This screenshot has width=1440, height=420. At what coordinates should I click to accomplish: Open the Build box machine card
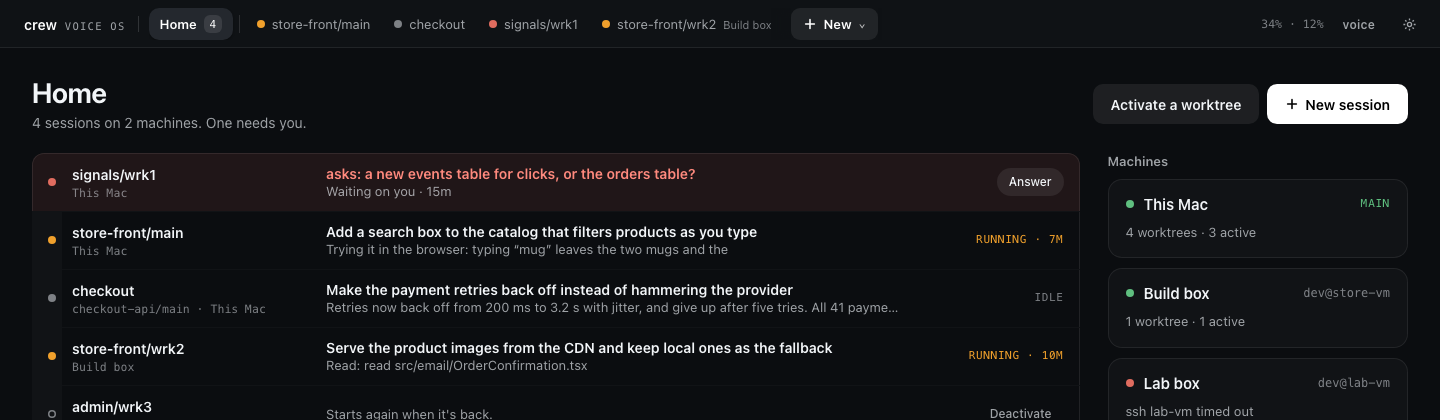pos(1258,308)
